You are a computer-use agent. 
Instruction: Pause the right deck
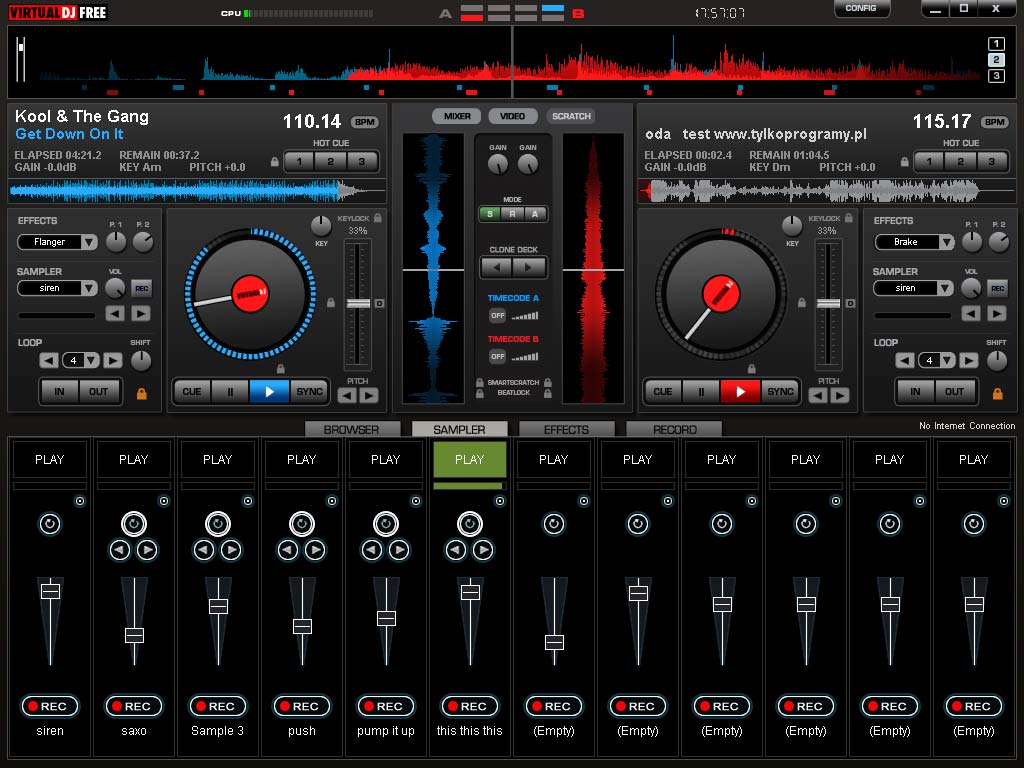pos(701,392)
